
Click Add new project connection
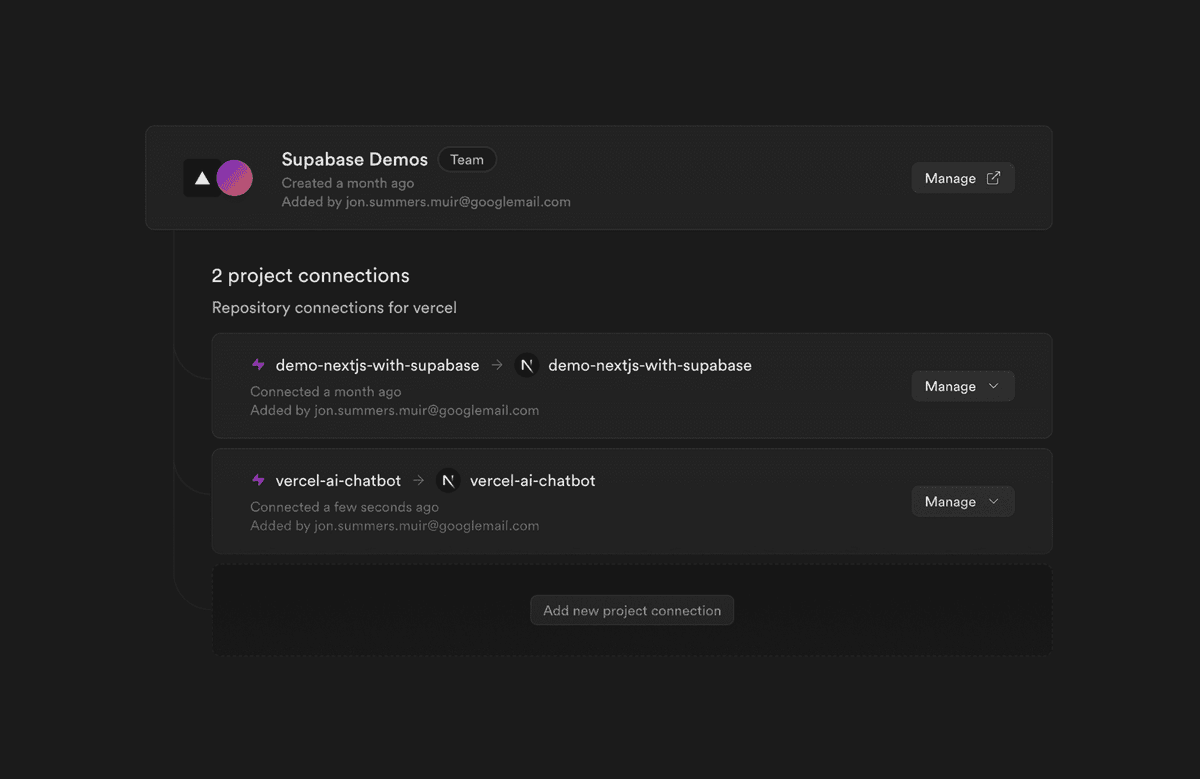coord(631,610)
